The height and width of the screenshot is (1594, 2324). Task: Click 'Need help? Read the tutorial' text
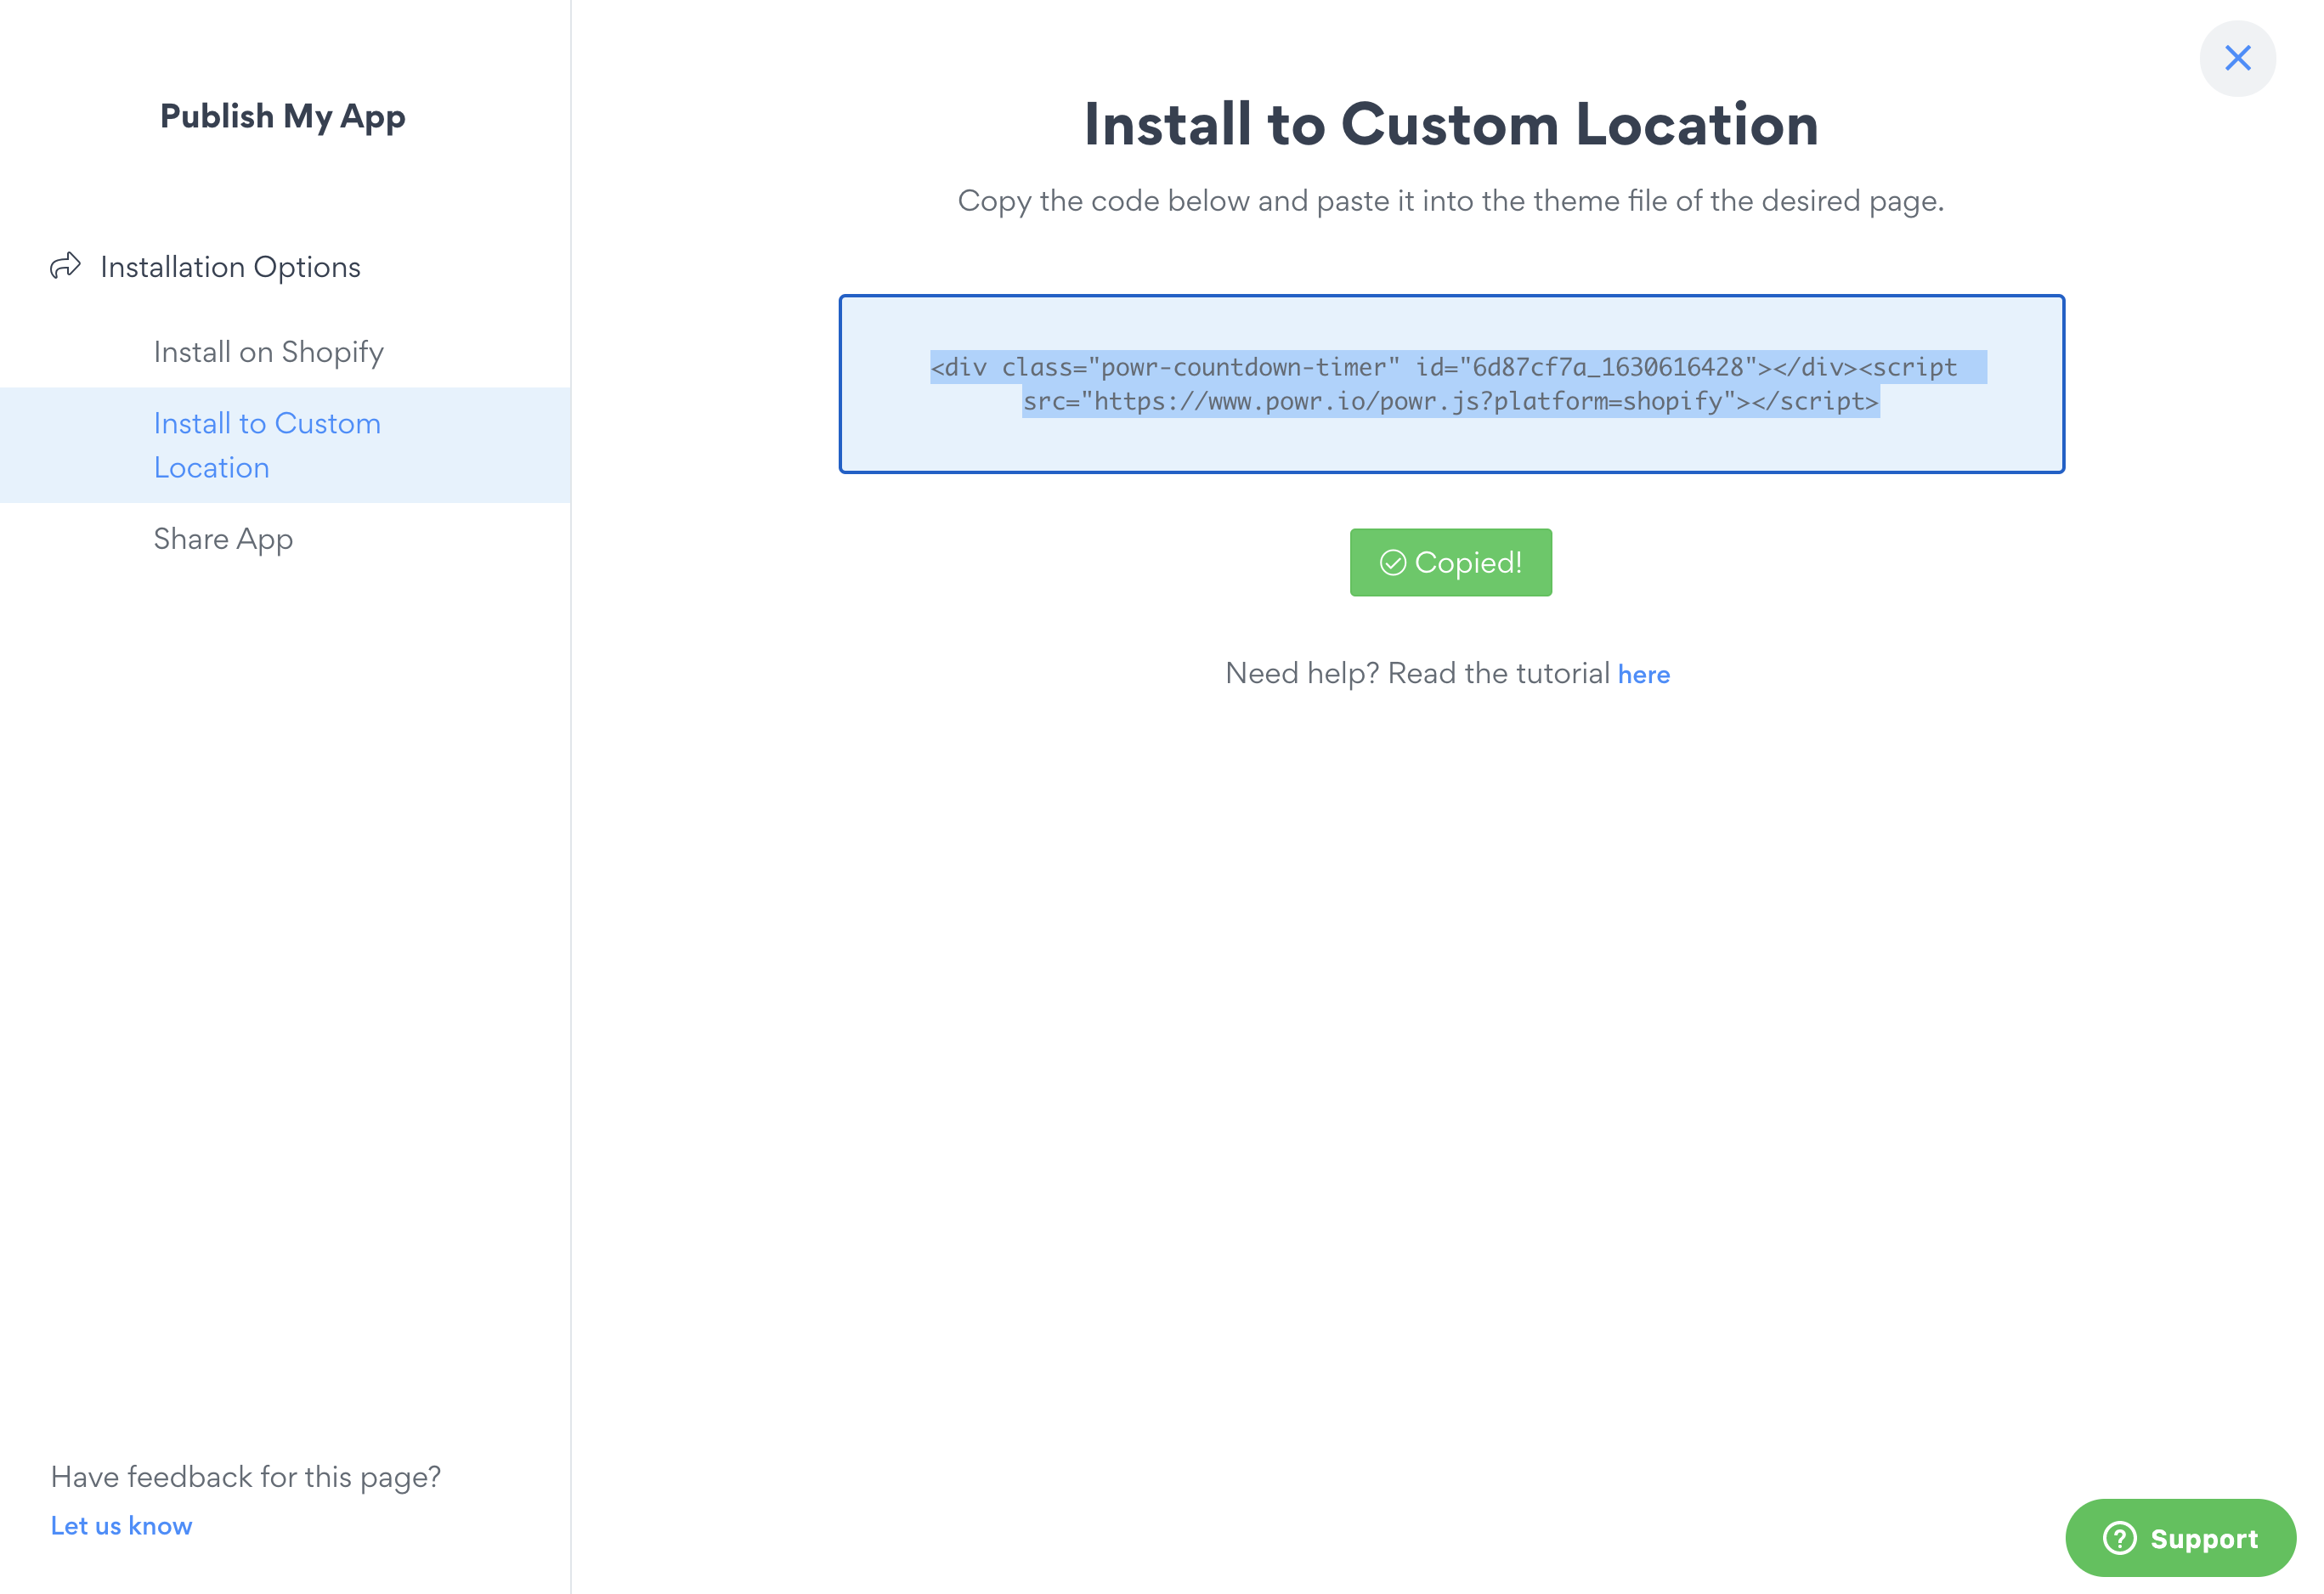click(x=1417, y=674)
